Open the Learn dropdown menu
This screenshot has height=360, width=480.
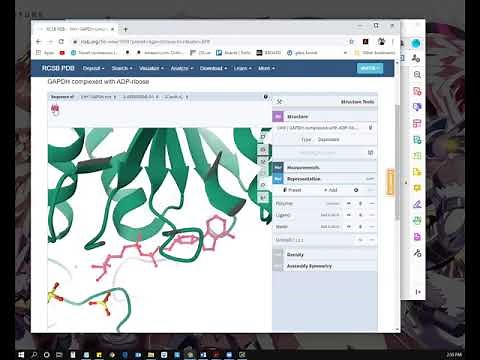pyautogui.click(x=242, y=68)
